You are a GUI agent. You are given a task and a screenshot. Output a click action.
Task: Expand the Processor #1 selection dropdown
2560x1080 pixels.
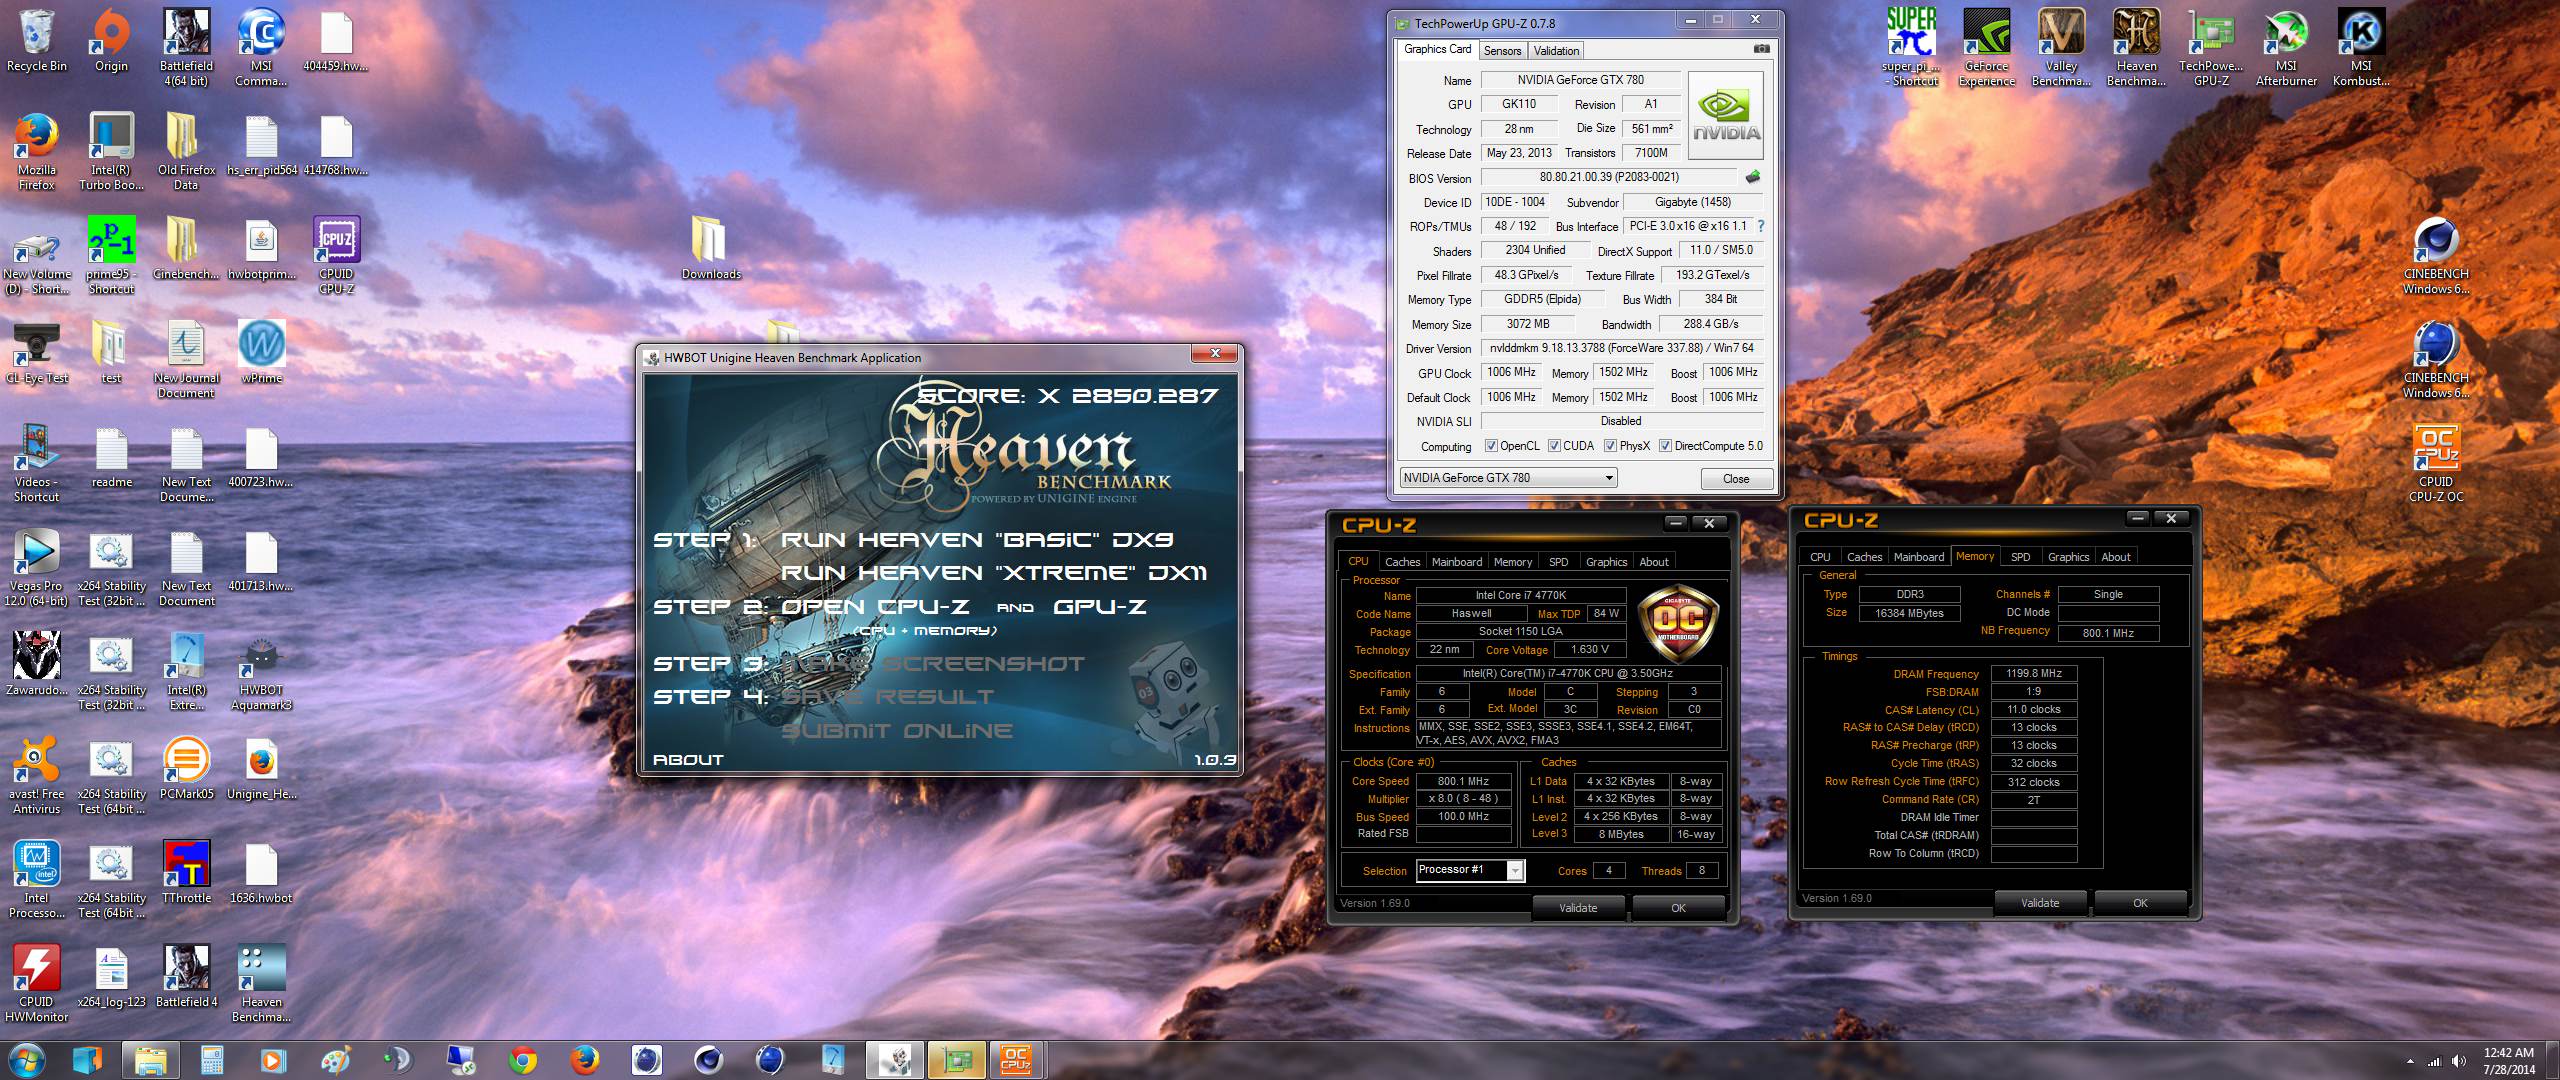(x=1516, y=871)
